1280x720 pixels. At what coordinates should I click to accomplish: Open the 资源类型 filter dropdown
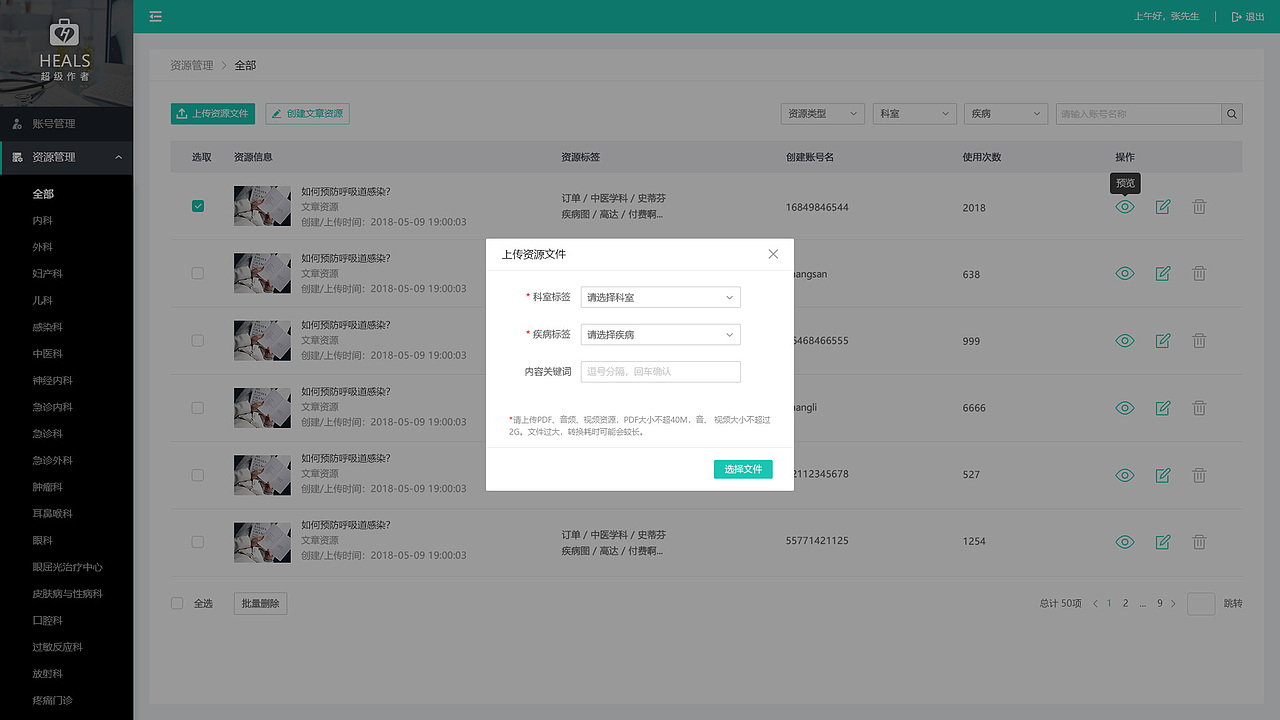click(x=822, y=114)
